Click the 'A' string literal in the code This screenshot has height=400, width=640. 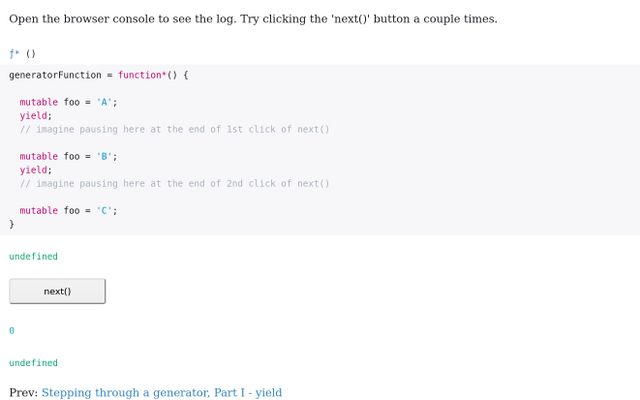[104, 102]
